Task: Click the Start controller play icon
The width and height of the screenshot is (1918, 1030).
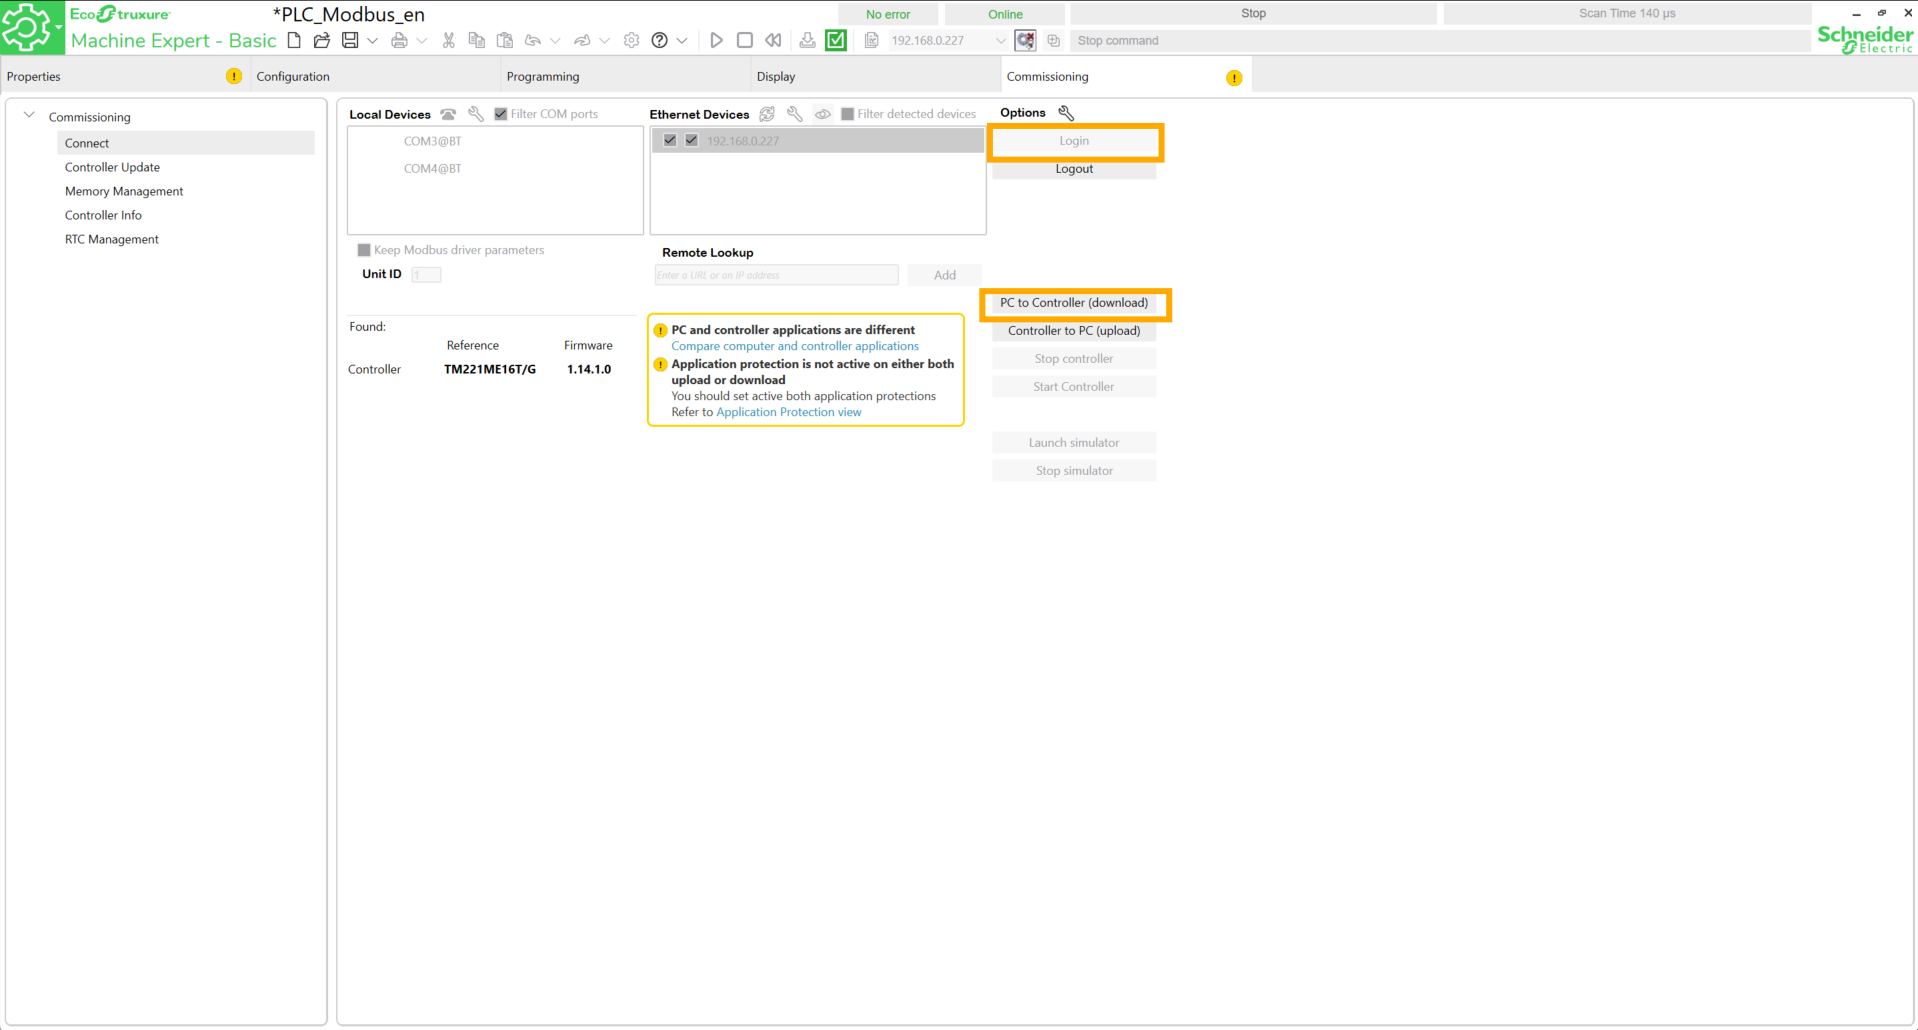Action: pos(716,41)
